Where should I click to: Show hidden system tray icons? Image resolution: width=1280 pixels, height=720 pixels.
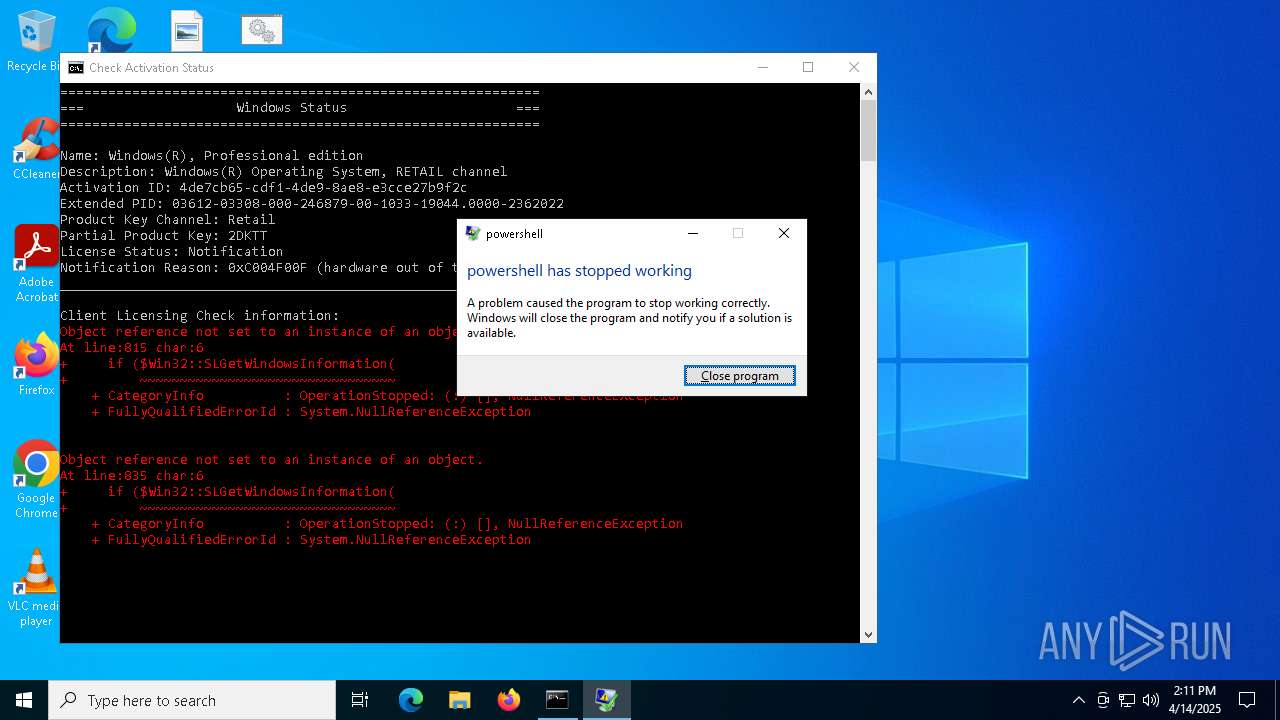pyautogui.click(x=1078, y=700)
